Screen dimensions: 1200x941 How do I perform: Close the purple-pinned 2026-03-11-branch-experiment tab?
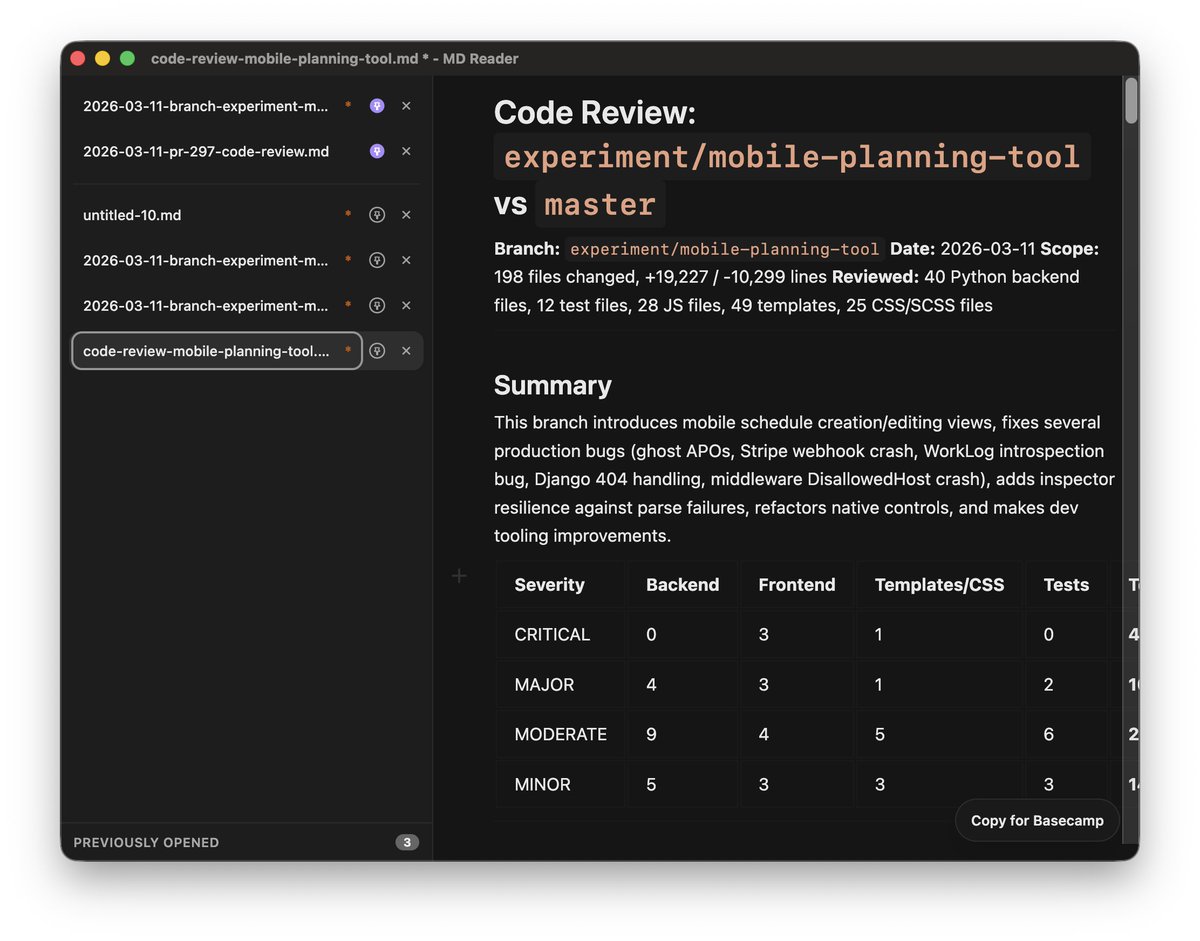(406, 106)
